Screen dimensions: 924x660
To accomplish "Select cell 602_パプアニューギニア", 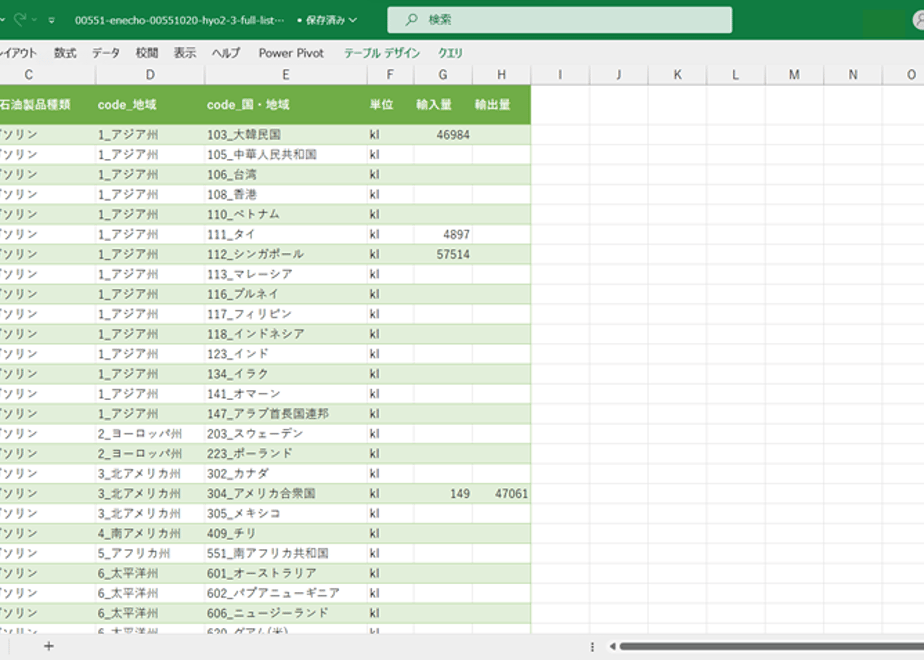I will pyautogui.click(x=285, y=593).
